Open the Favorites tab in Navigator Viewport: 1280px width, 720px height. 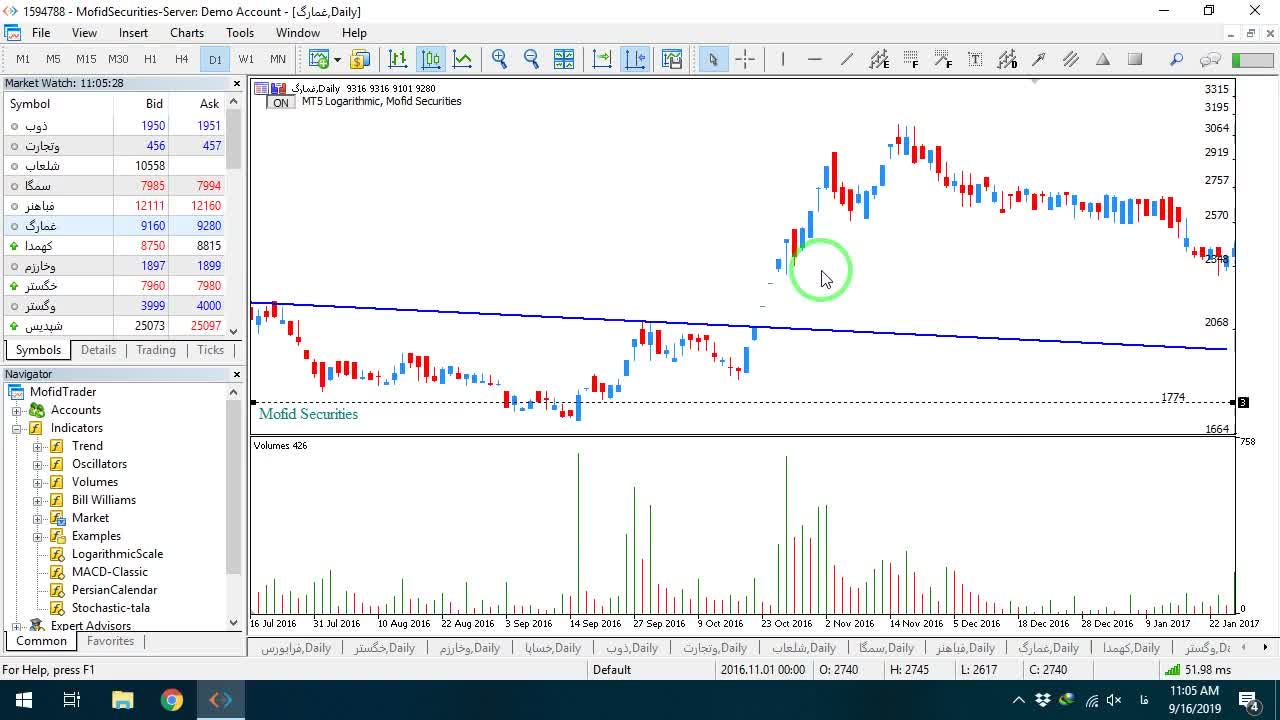point(110,641)
